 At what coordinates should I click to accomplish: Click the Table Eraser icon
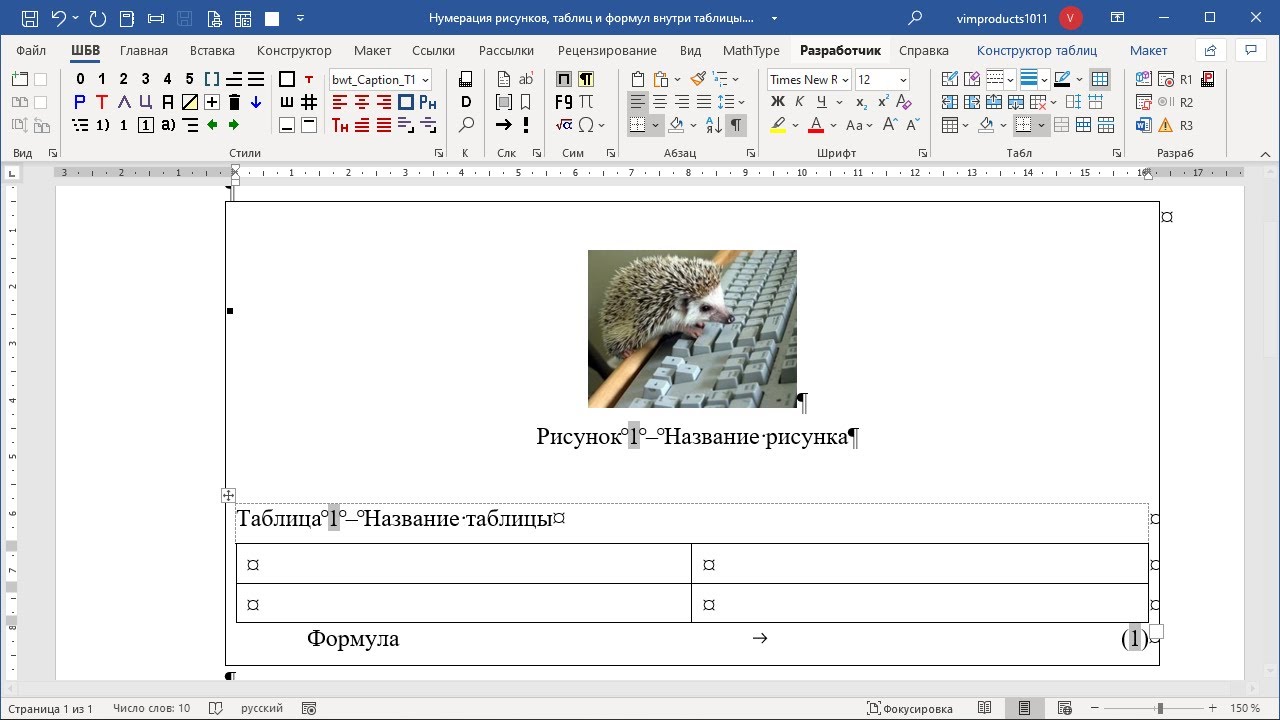coord(971,79)
